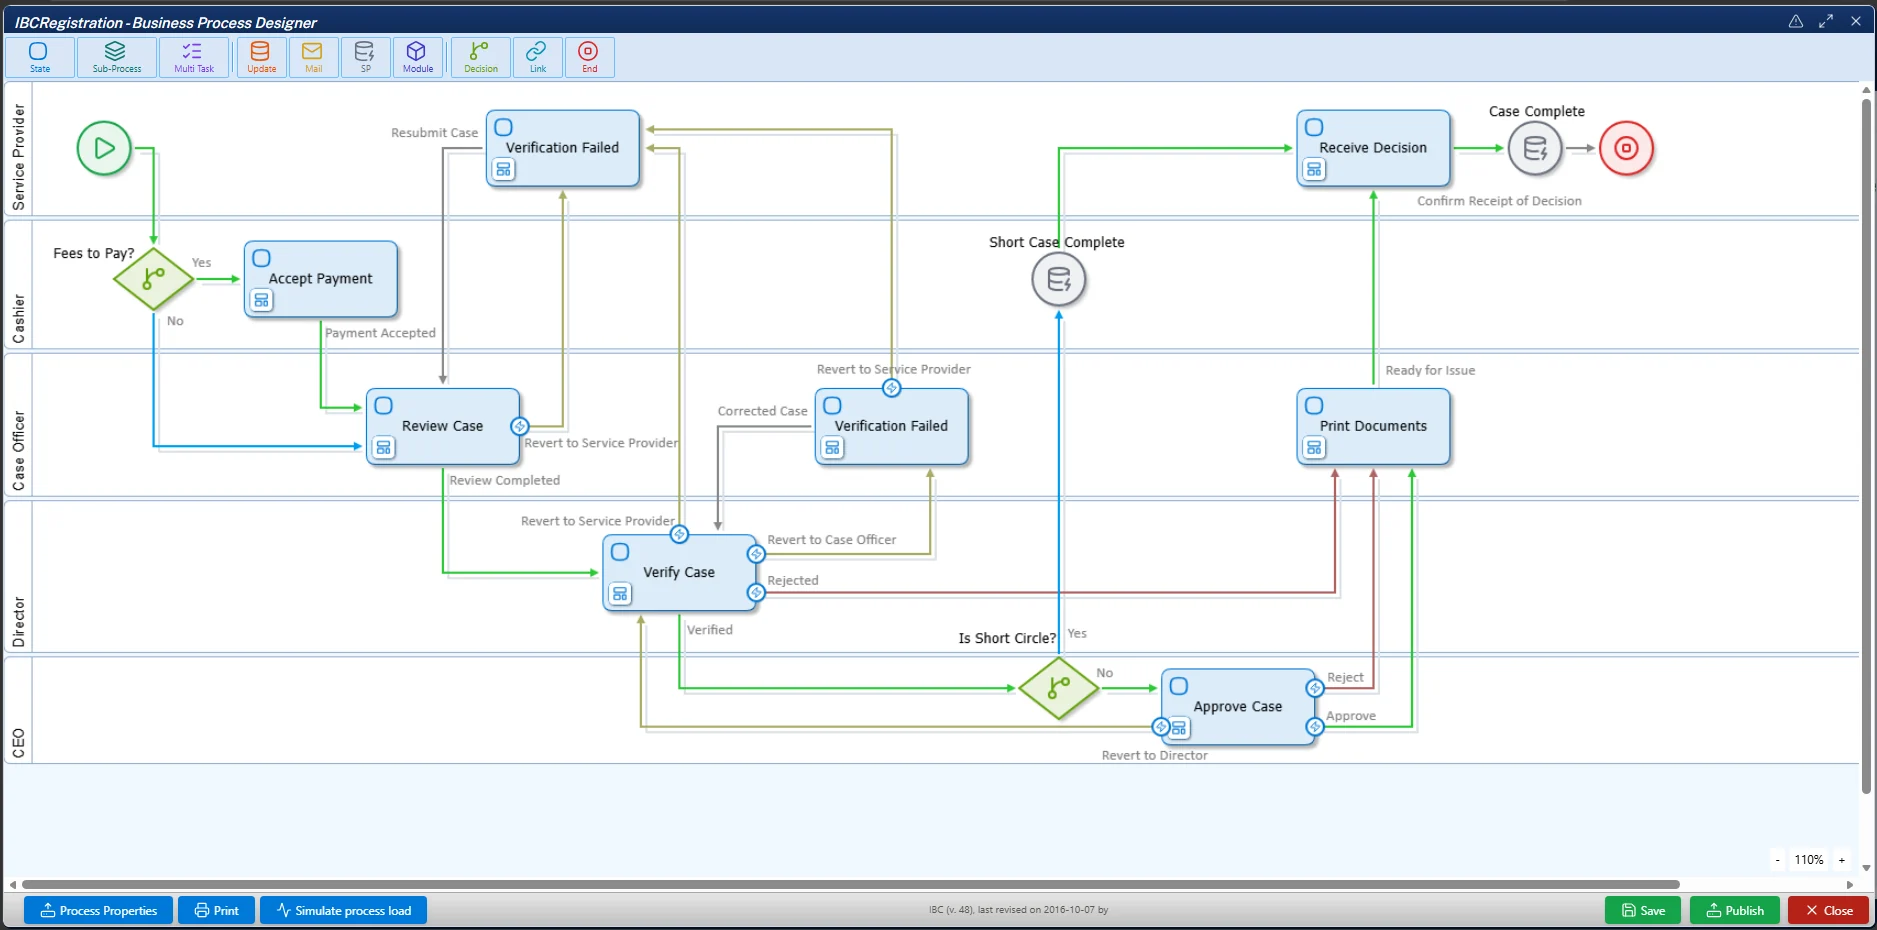
Task: Select the Accept Payment state
Action: pos(321,279)
